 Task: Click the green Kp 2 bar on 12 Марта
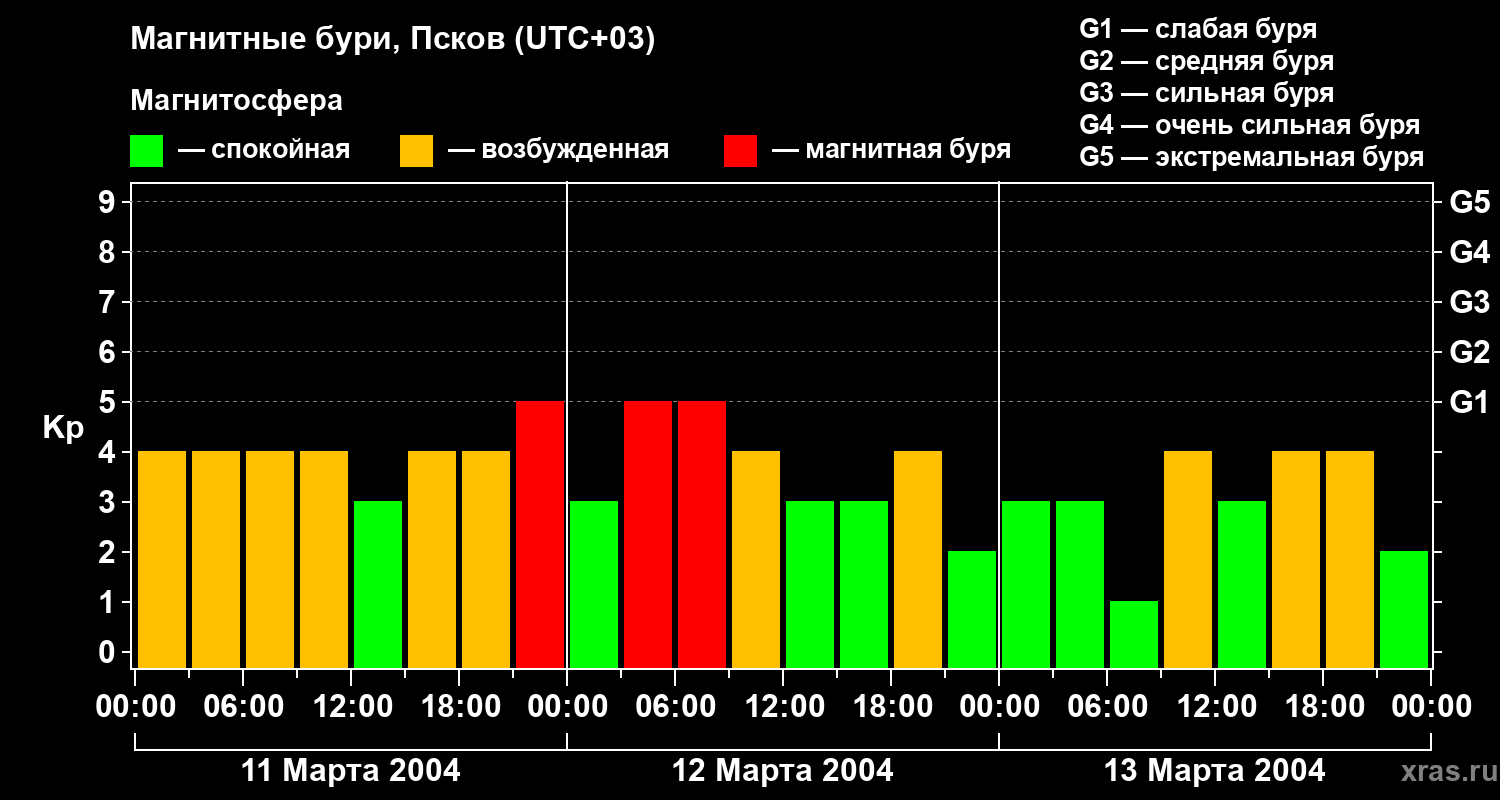pos(972,609)
